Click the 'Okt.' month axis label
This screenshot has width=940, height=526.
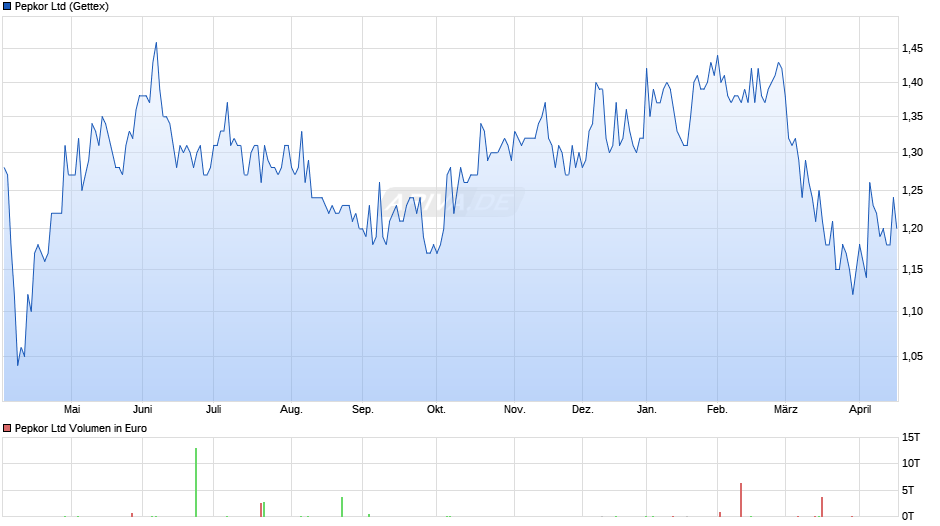[436, 409]
